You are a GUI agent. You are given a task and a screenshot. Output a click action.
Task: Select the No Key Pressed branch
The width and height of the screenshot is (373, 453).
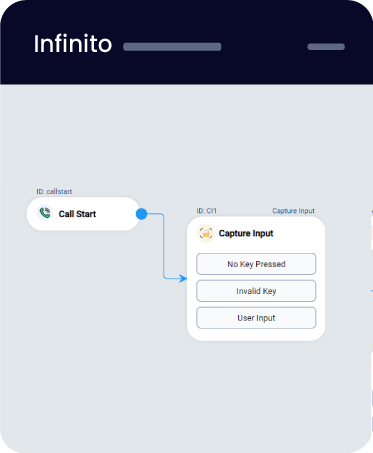coord(256,264)
